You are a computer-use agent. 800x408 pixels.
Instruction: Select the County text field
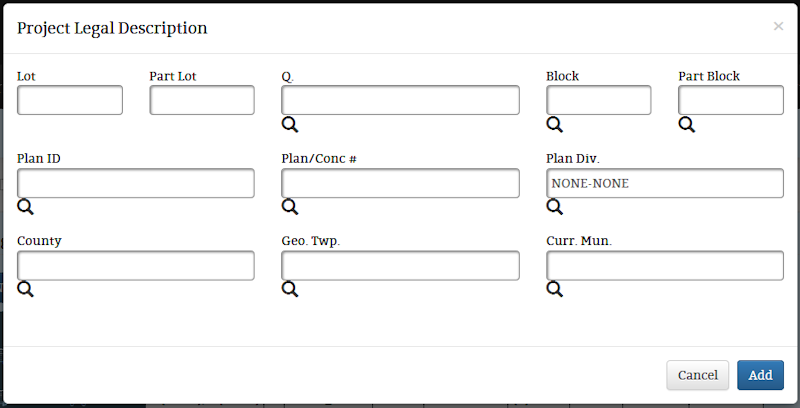136,265
